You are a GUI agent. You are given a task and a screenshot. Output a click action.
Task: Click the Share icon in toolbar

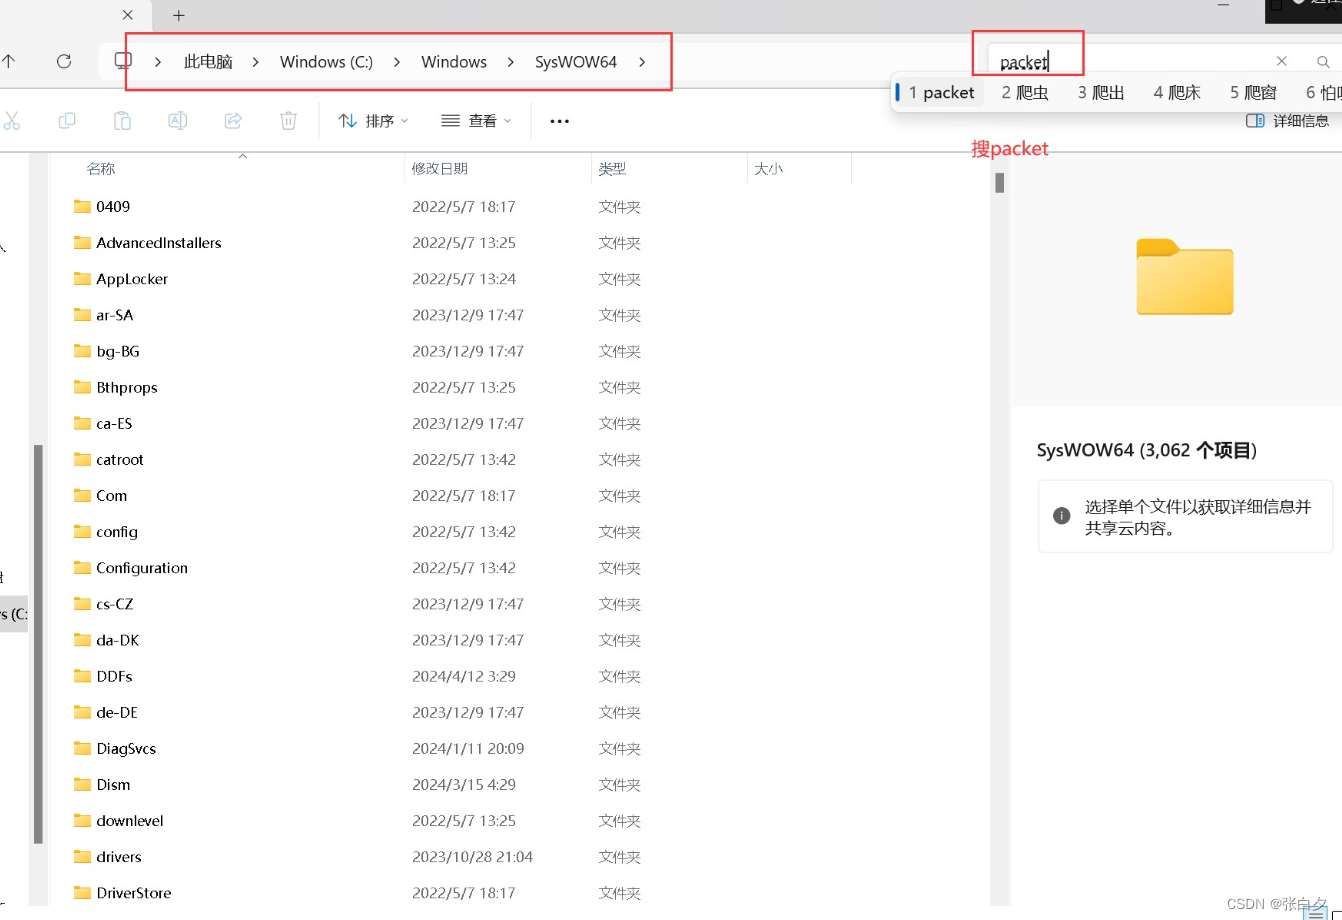[233, 121]
